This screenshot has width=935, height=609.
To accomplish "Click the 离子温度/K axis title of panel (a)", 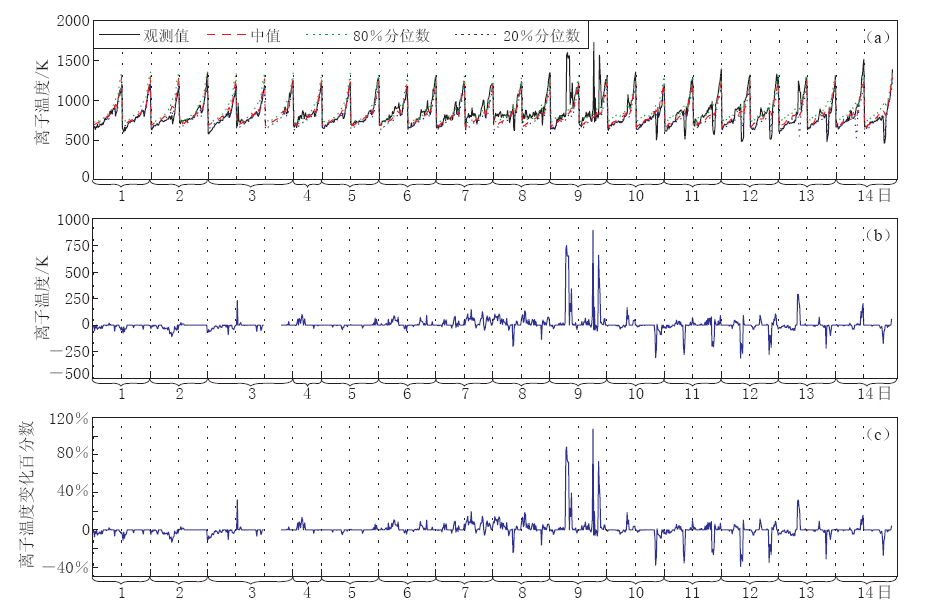I will click(42, 101).
